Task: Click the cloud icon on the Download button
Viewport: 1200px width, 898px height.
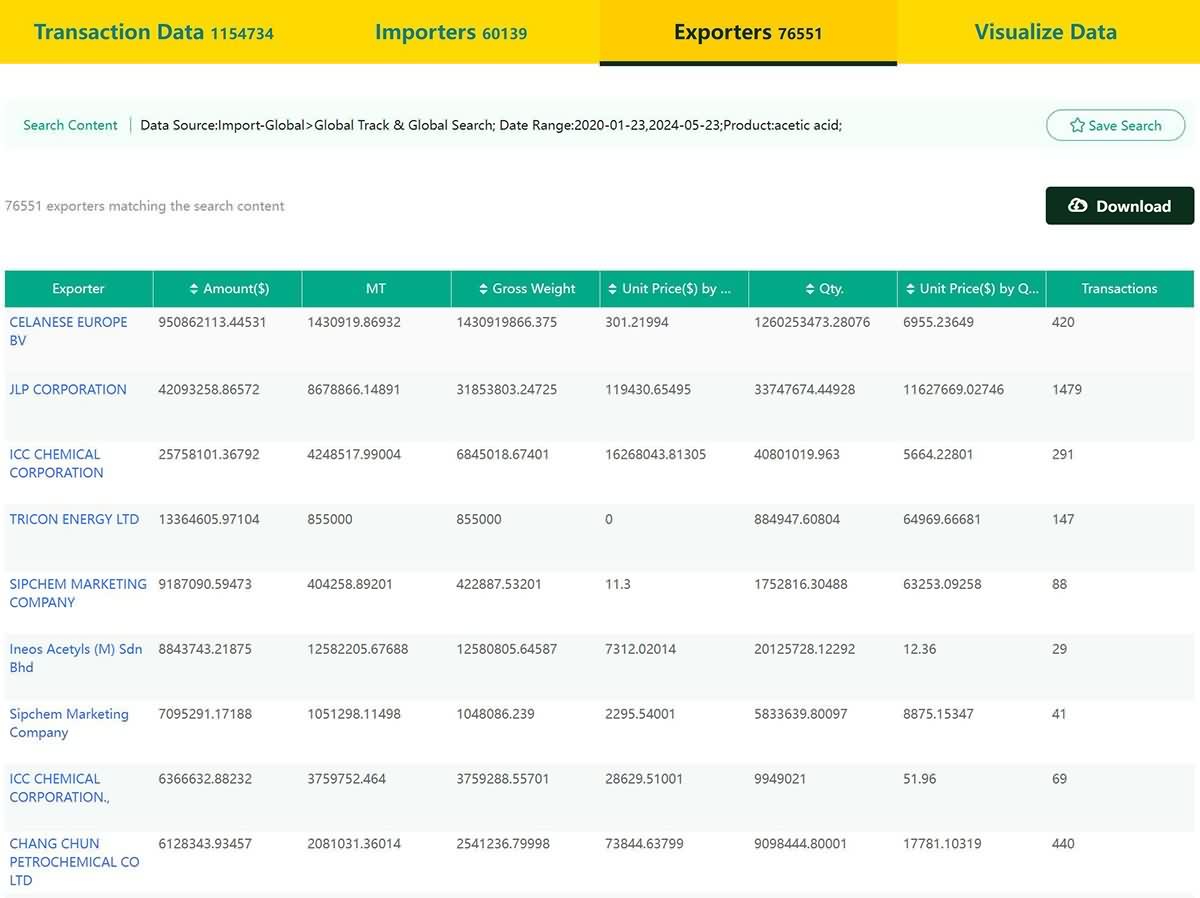Action: click(1077, 205)
